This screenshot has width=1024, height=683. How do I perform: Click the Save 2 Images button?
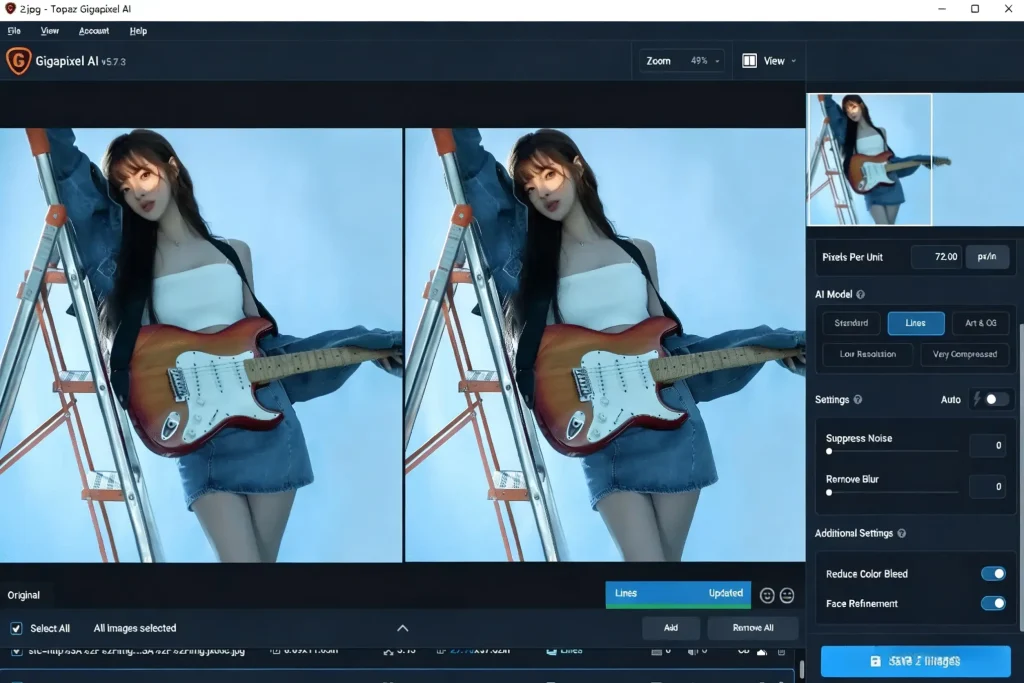pyautogui.click(x=915, y=661)
